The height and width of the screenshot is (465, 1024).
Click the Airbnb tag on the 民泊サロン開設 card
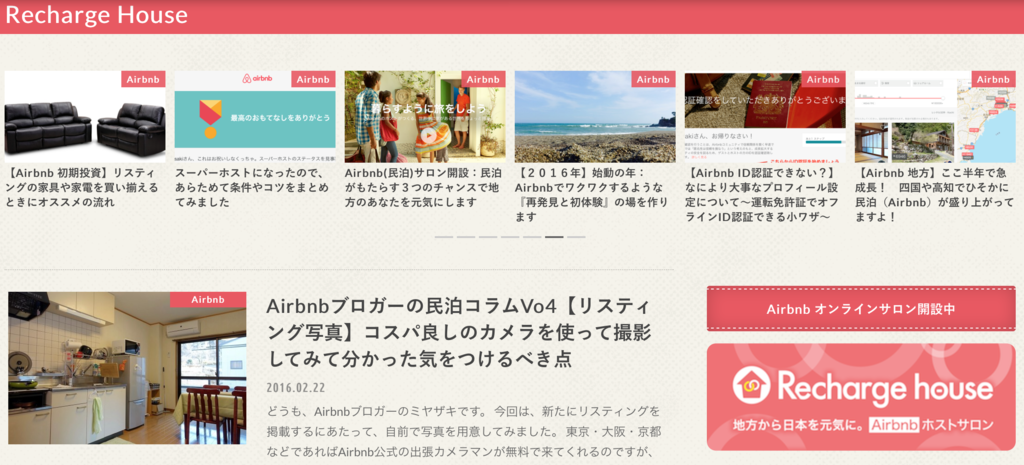pos(483,79)
